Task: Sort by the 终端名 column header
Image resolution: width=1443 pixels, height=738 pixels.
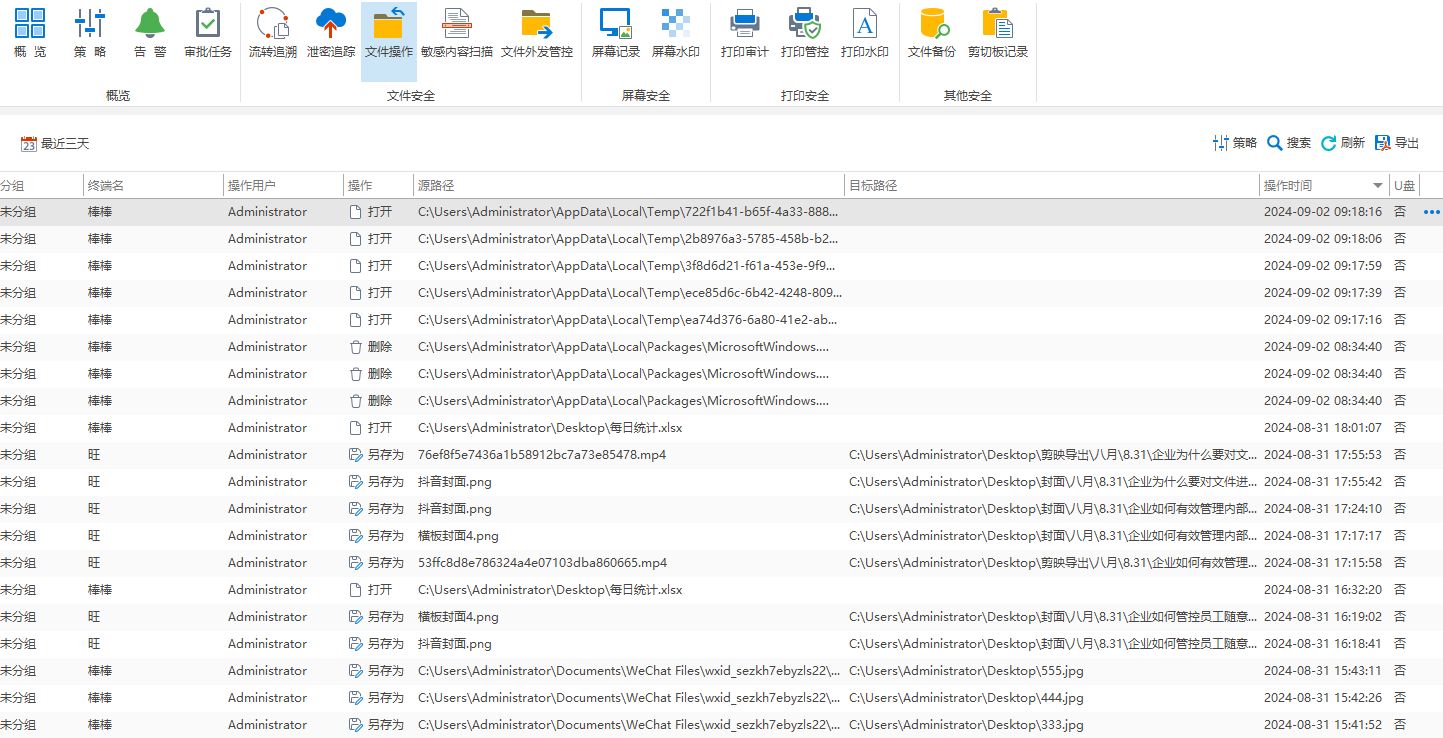Action: (x=153, y=185)
